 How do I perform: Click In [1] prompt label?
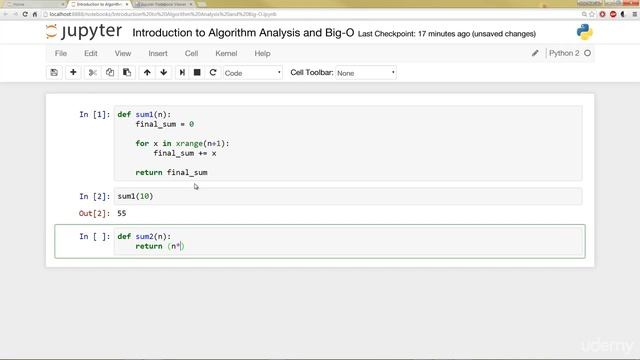click(x=95, y=115)
